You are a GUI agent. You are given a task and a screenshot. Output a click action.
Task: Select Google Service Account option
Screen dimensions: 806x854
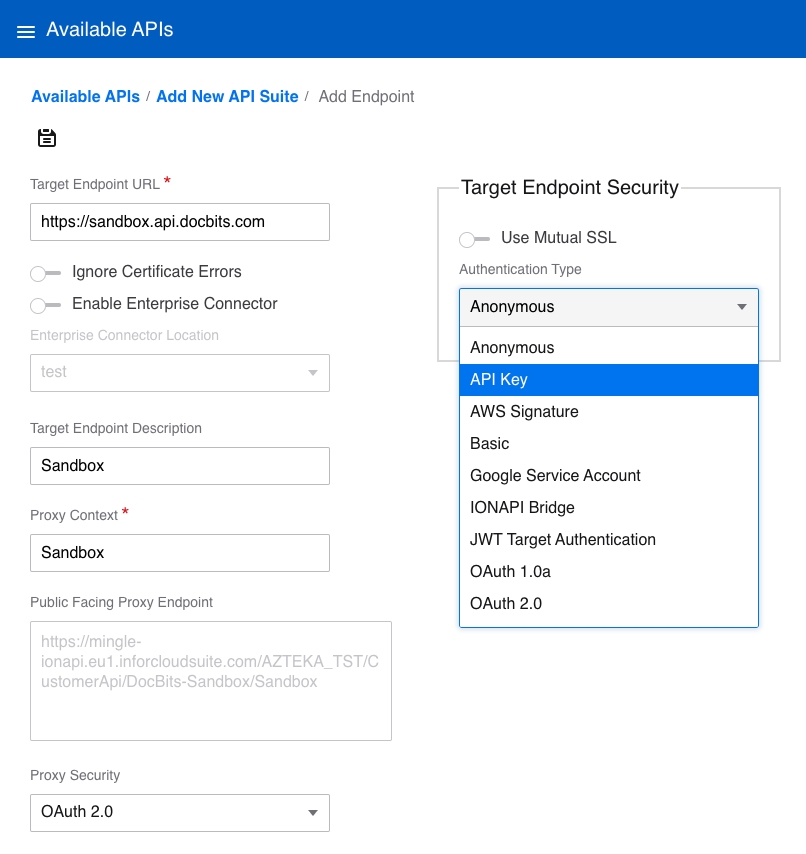tap(608, 476)
